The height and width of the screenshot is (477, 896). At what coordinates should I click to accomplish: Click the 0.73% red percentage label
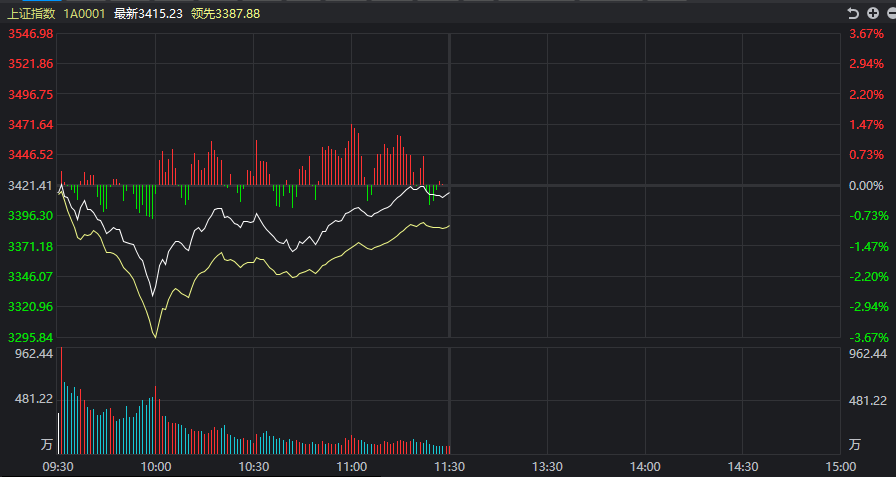(866, 155)
